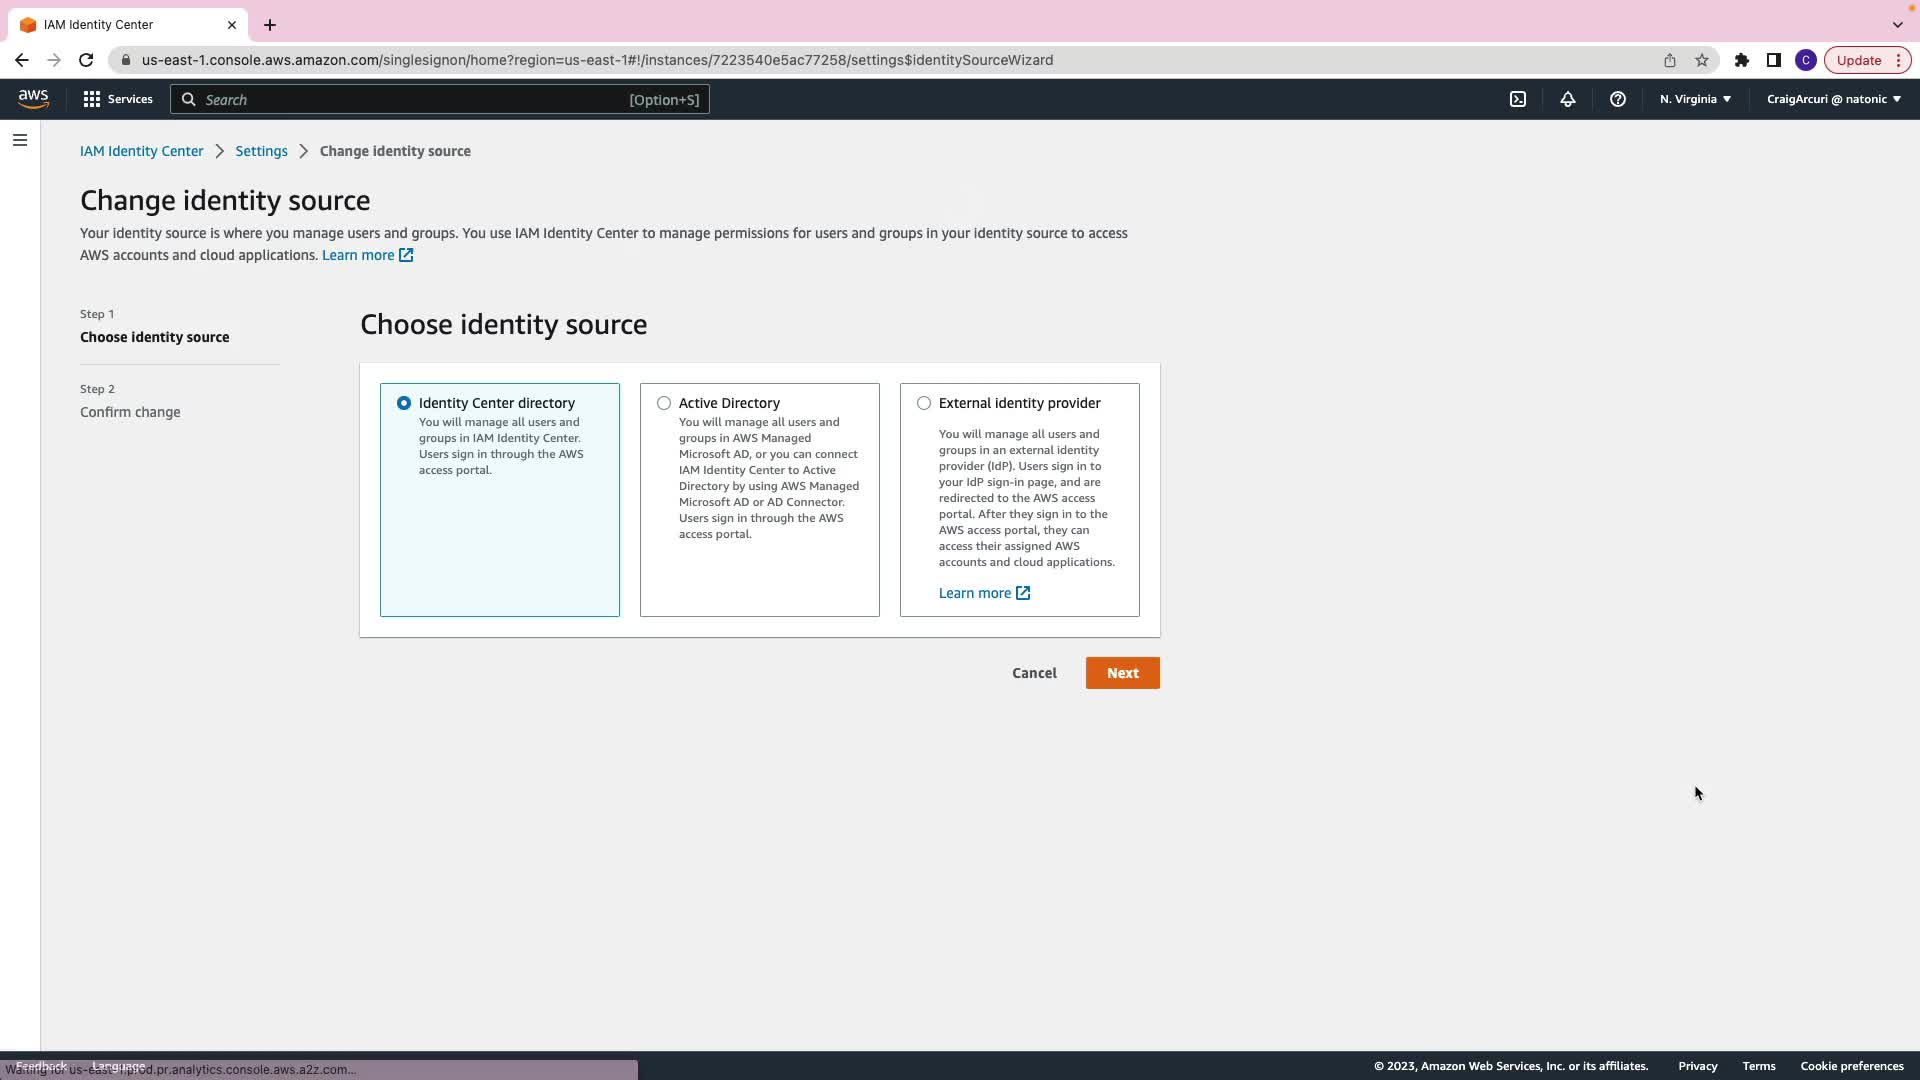1920x1080 pixels.
Task: Expand the side navigation hamburger menu
Action: tap(20, 140)
